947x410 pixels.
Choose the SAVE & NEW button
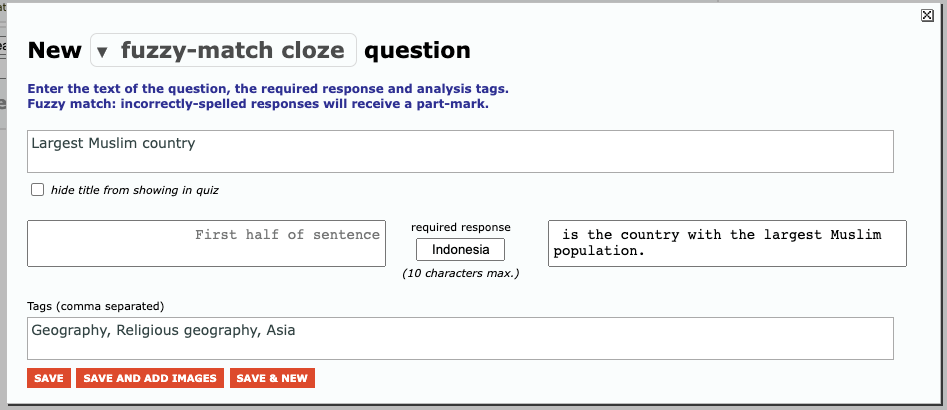[x=272, y=378]
